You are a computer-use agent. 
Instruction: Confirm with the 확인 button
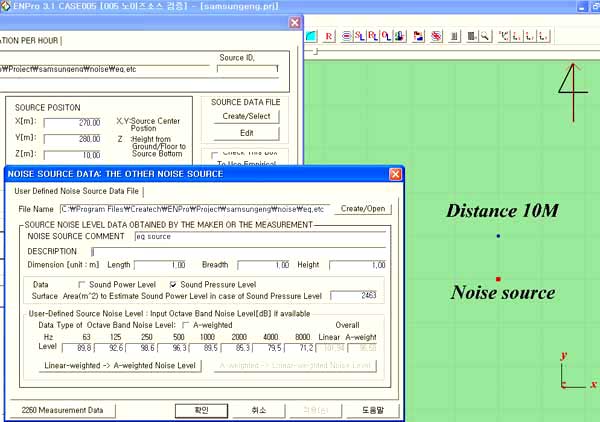(x=201, y=411)
